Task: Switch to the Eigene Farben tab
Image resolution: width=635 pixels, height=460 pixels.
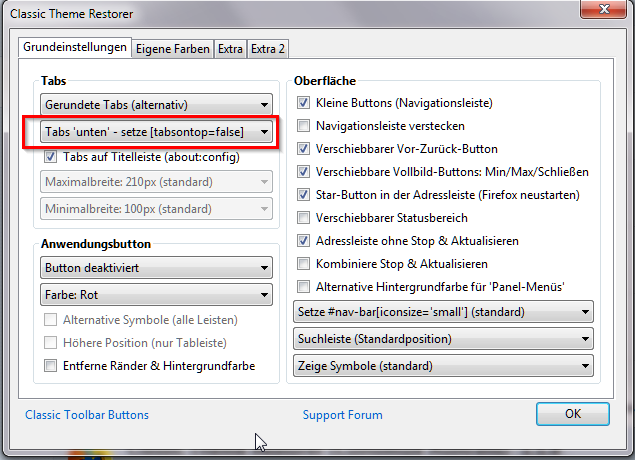Action: tap(172, 48)
